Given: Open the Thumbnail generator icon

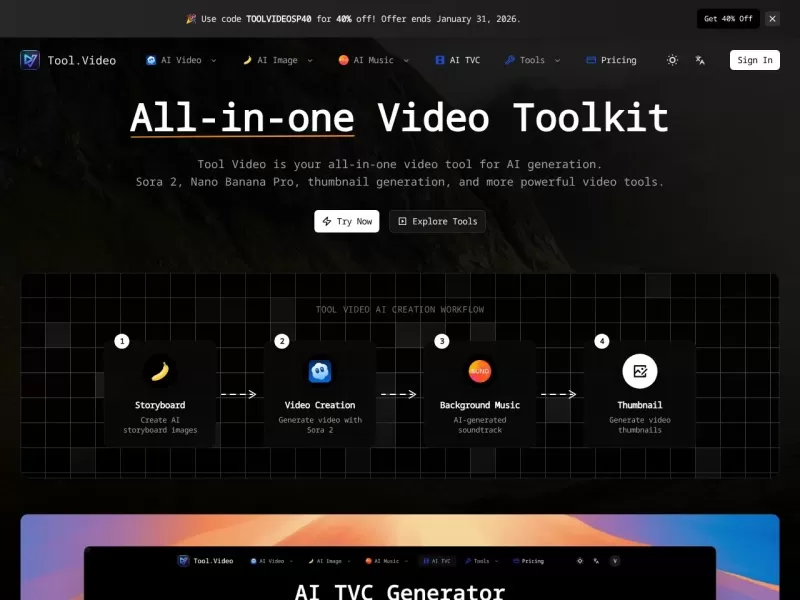Looking at the screenshot, I should click(x=640, y=371).
